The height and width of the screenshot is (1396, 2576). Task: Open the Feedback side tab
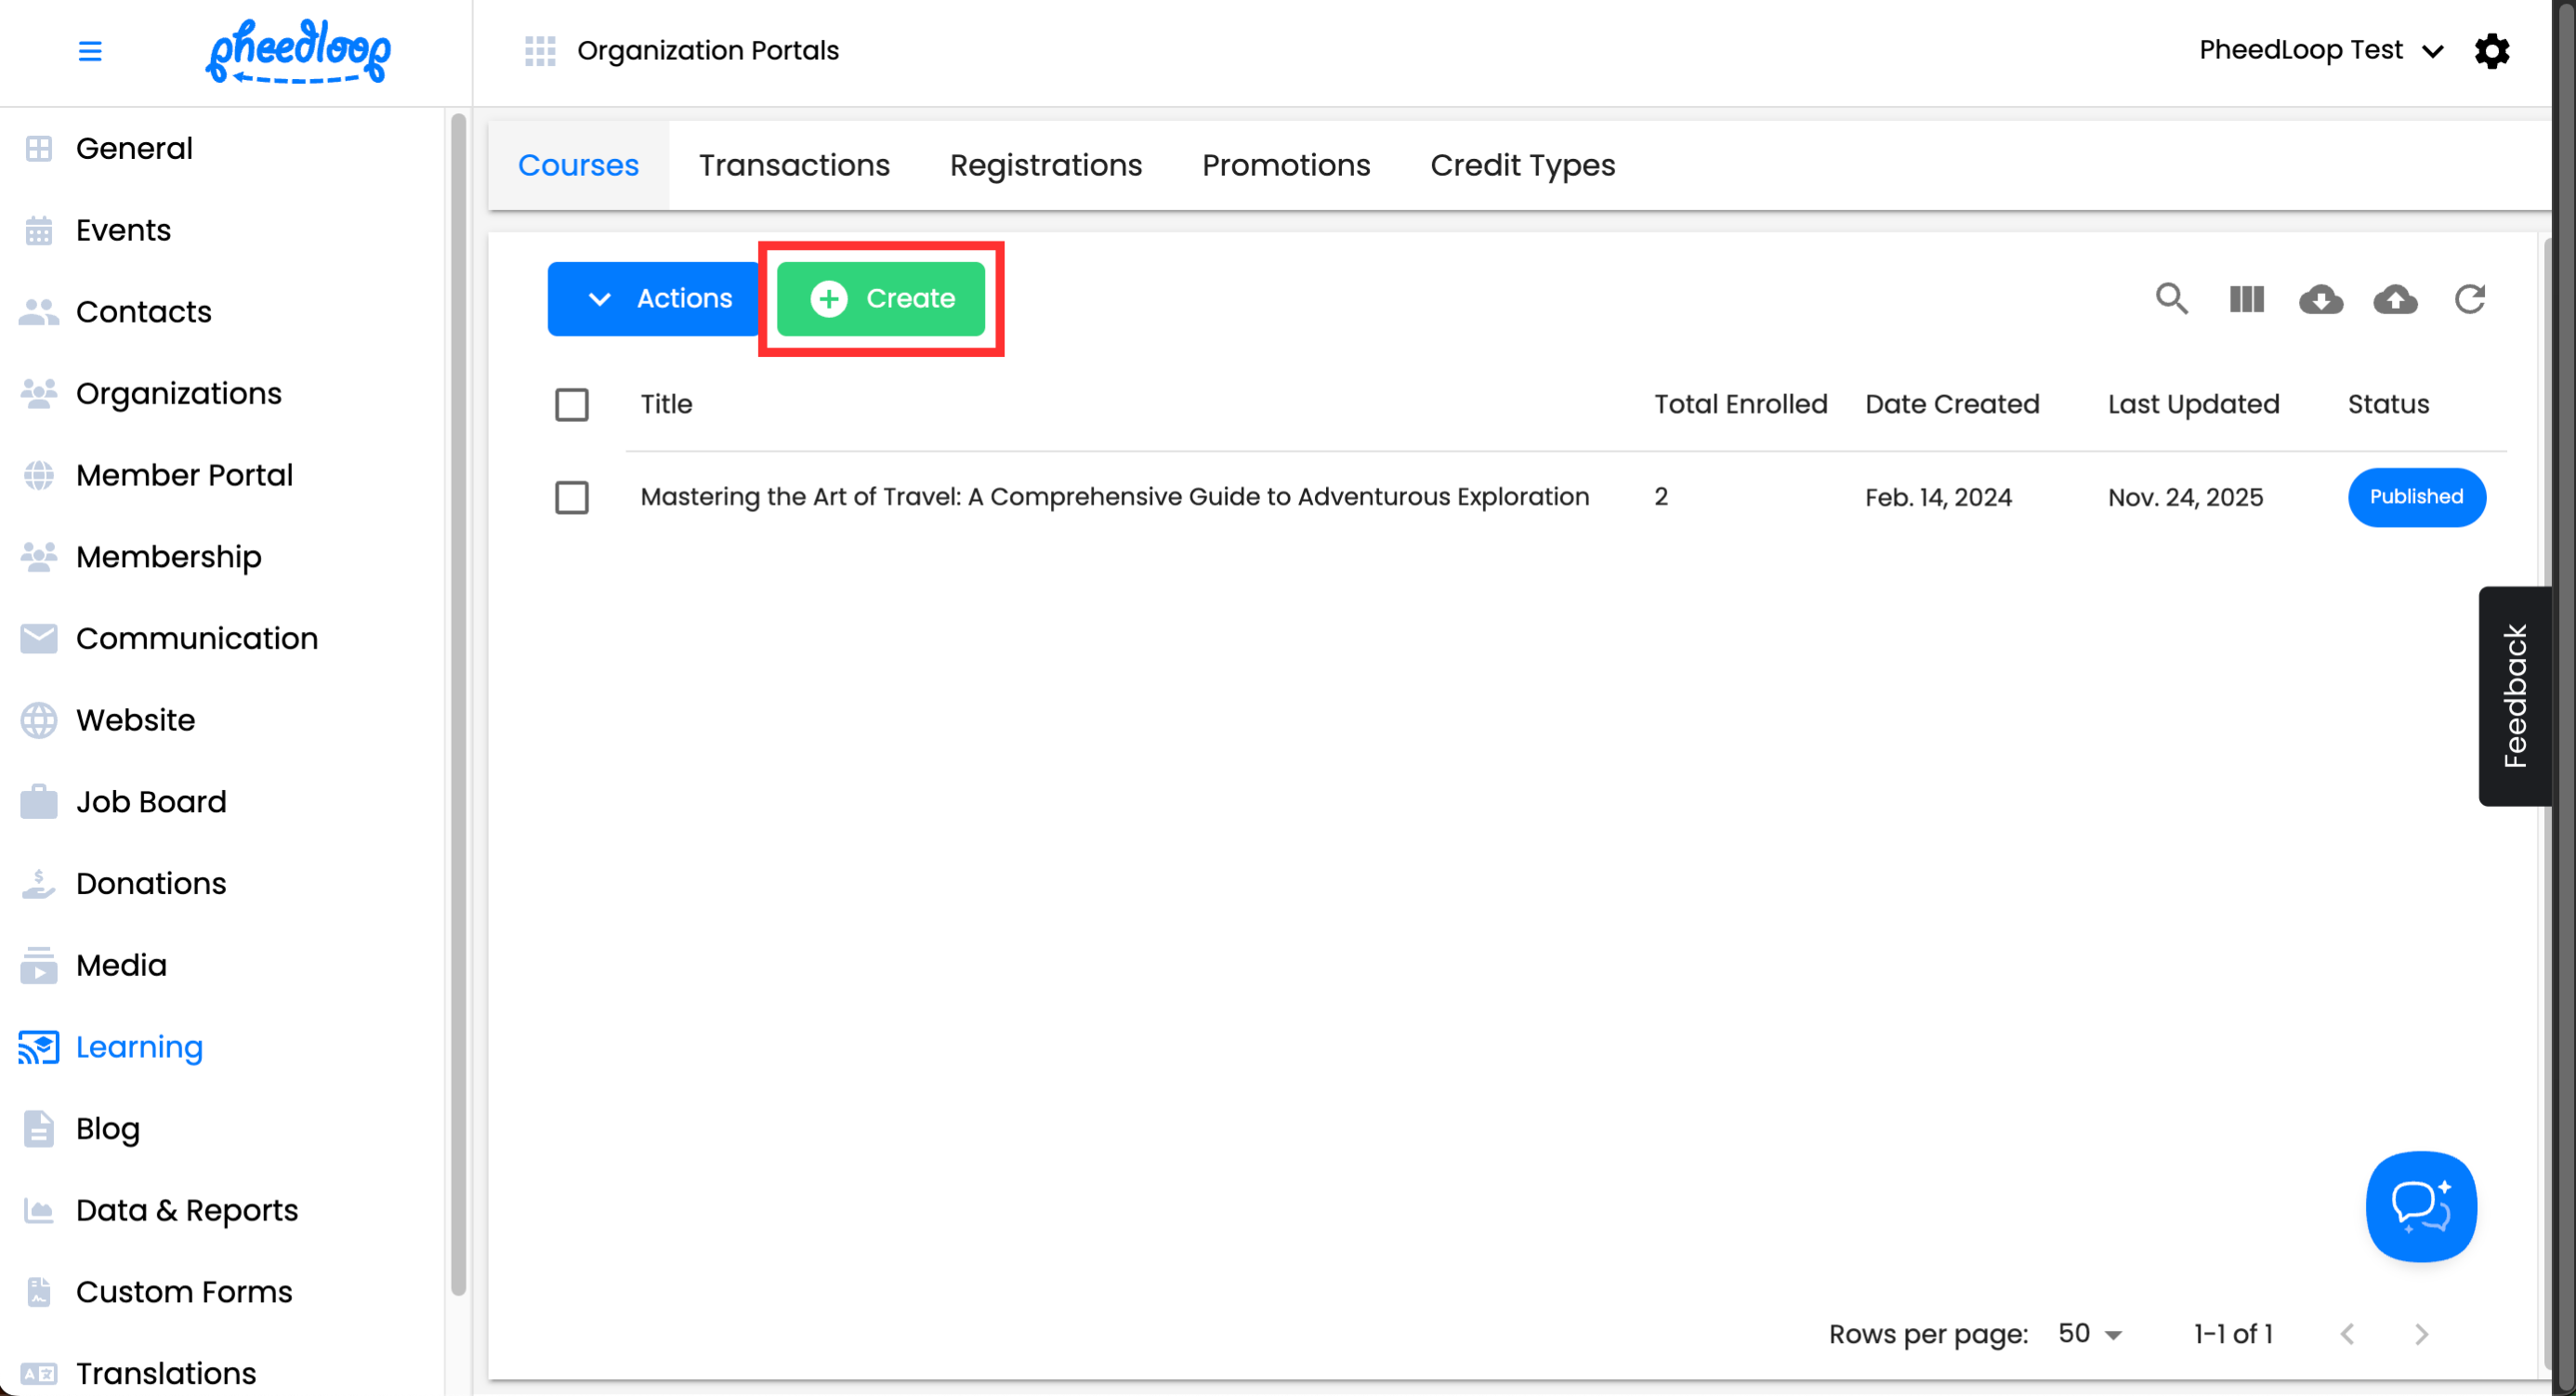[x=2515, y=696]
